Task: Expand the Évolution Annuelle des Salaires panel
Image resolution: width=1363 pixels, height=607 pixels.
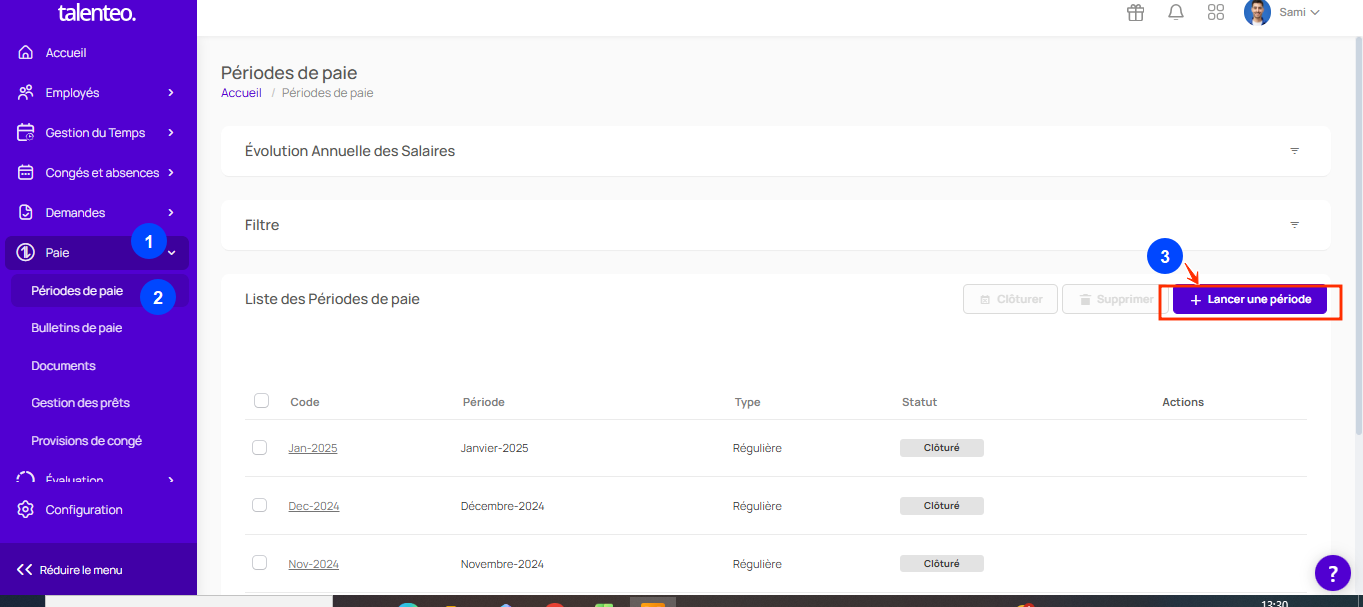Action: pos(1294,151)
